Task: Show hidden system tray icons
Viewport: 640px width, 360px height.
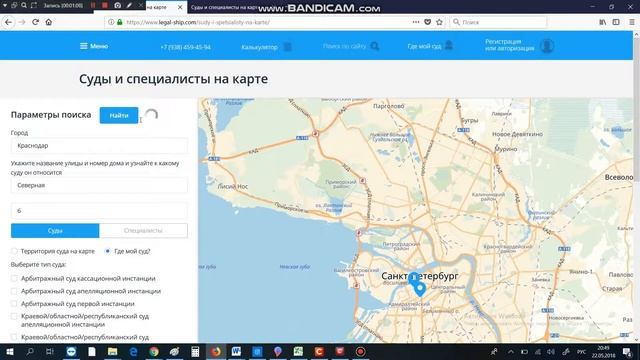Action: pyautogui.click(x=511, y=351)
